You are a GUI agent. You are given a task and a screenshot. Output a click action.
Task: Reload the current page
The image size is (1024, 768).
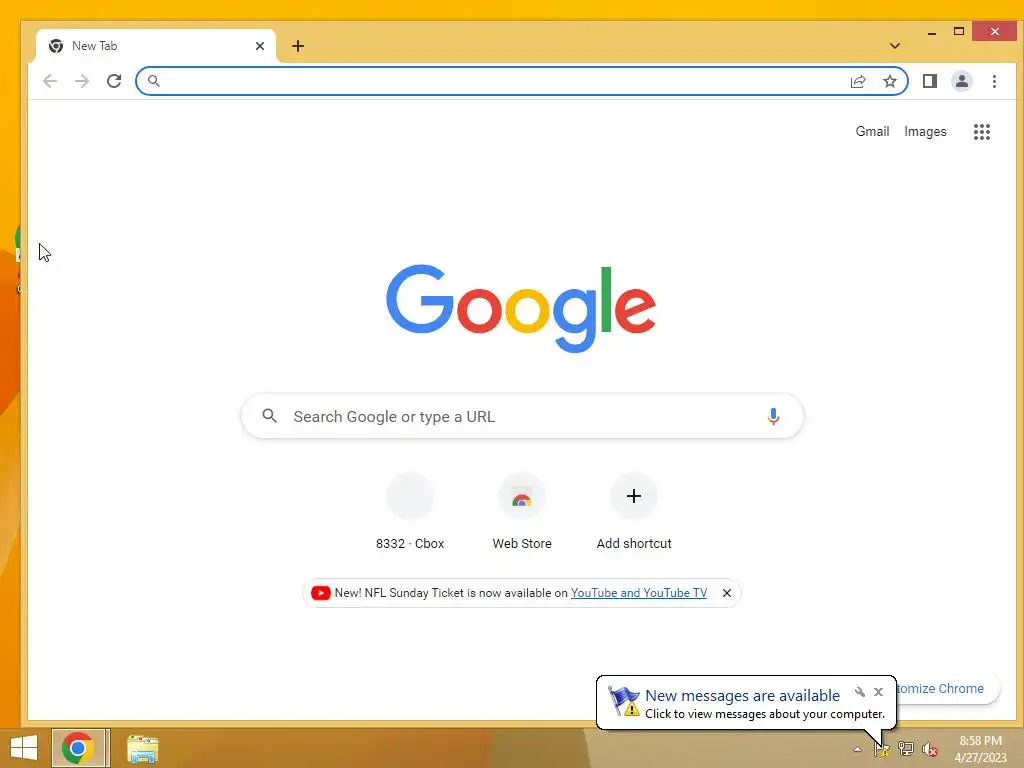click(114, 81)
